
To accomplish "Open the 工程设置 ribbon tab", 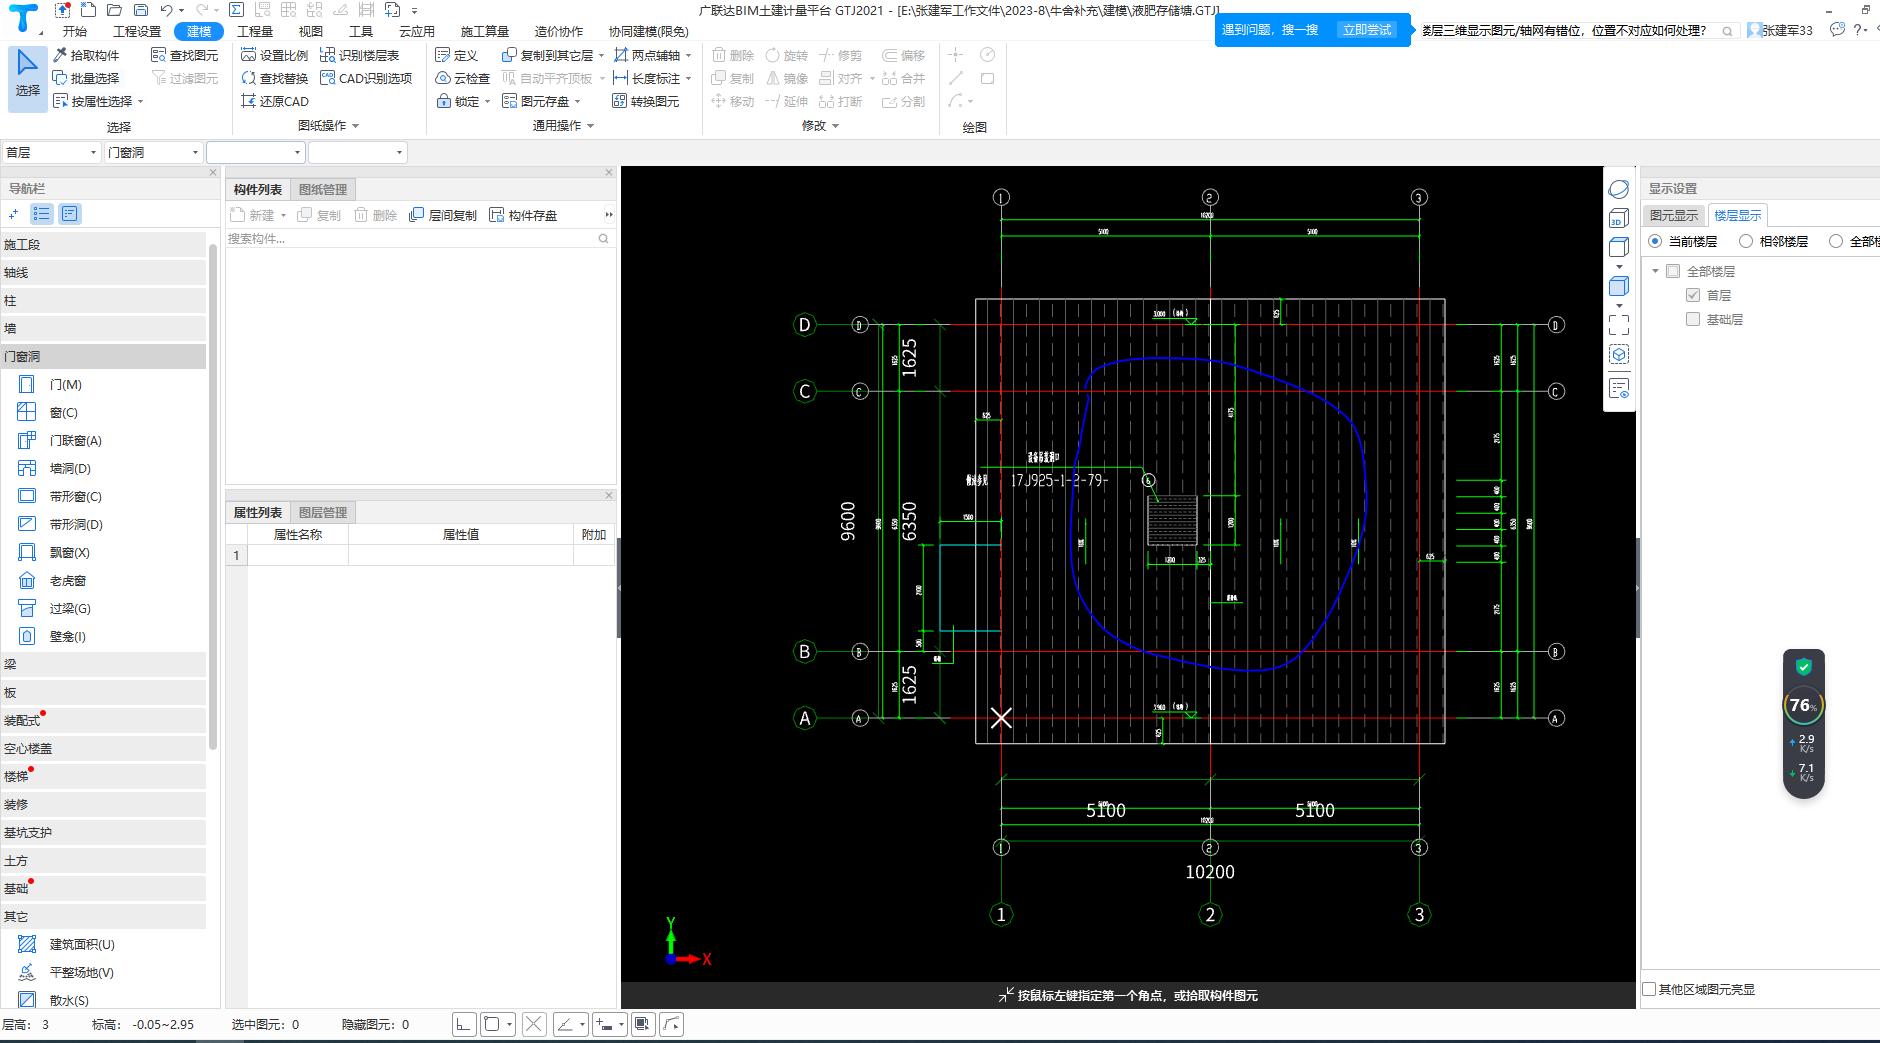I will point(137,31).
